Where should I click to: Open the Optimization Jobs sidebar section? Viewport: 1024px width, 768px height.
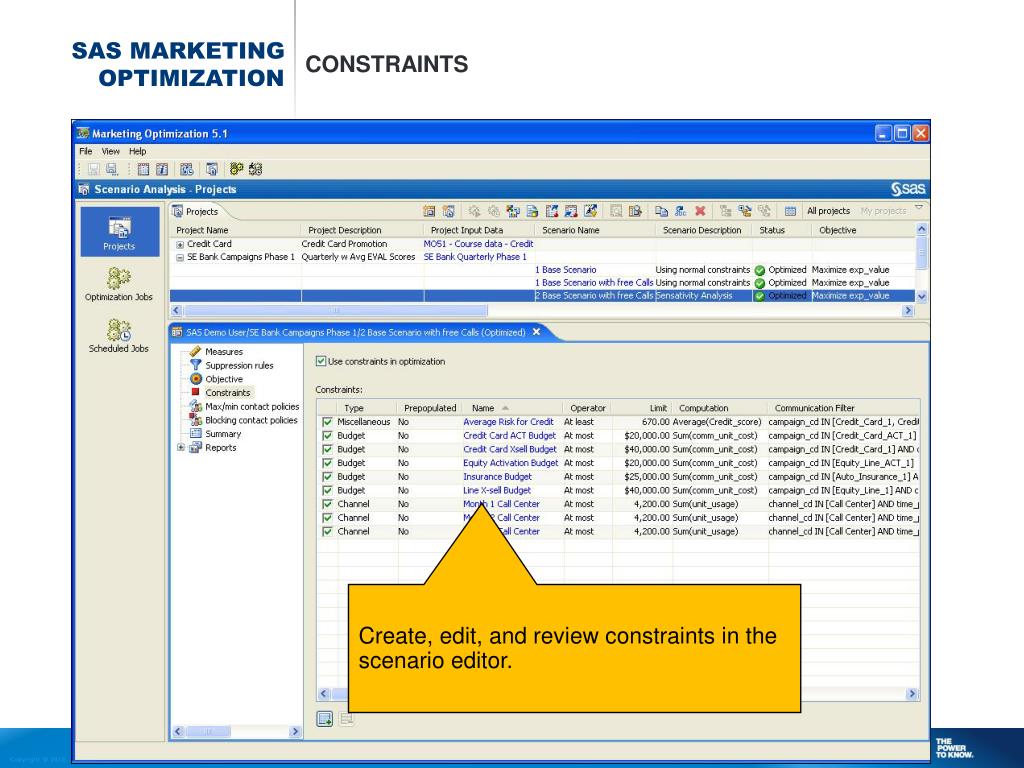click(119, 283)
